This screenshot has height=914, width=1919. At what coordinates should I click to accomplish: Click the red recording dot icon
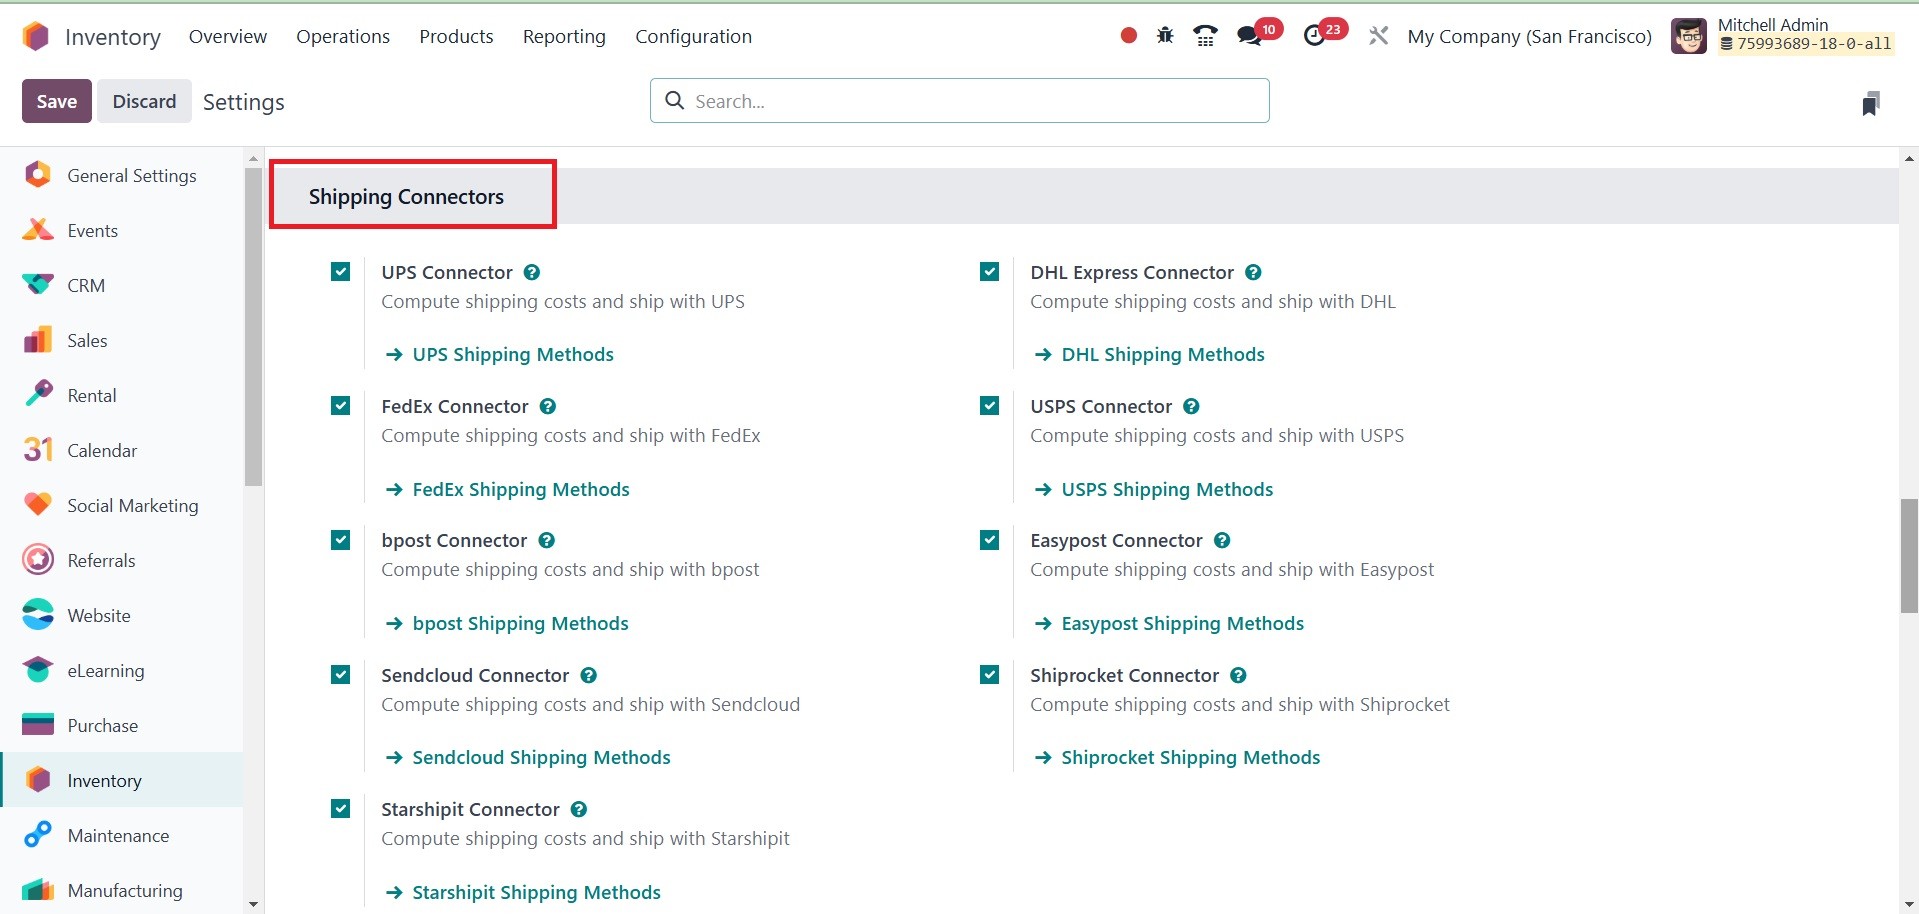tap(1129, 36)
